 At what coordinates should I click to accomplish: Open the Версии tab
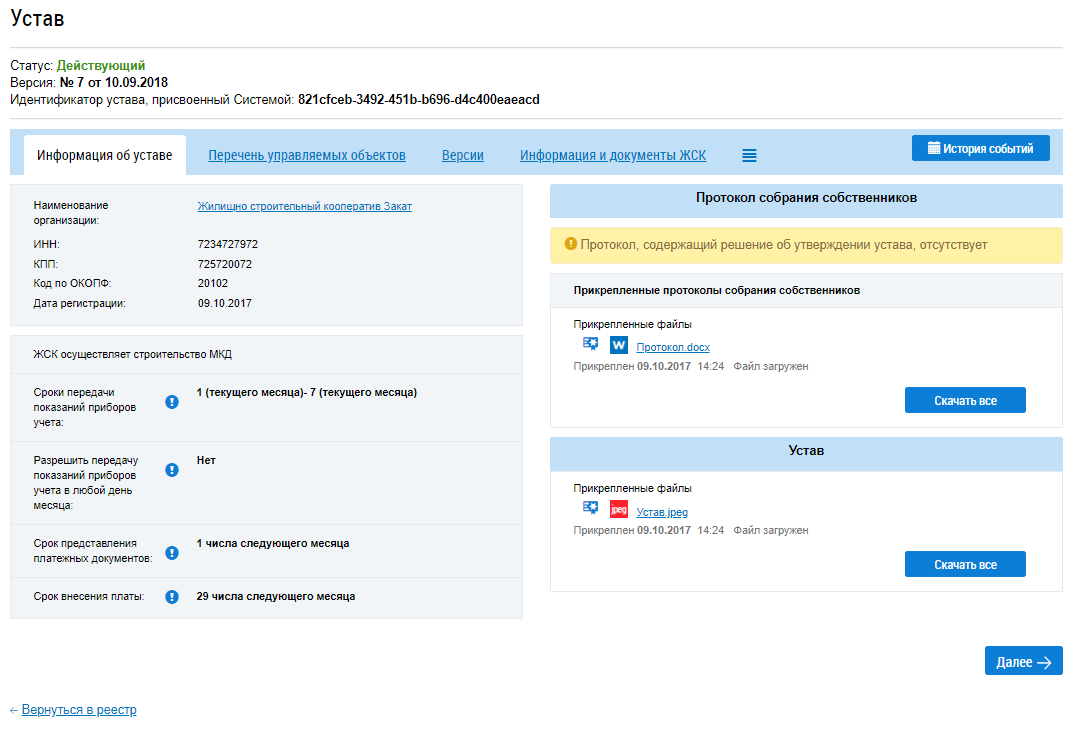click(463, 156)
